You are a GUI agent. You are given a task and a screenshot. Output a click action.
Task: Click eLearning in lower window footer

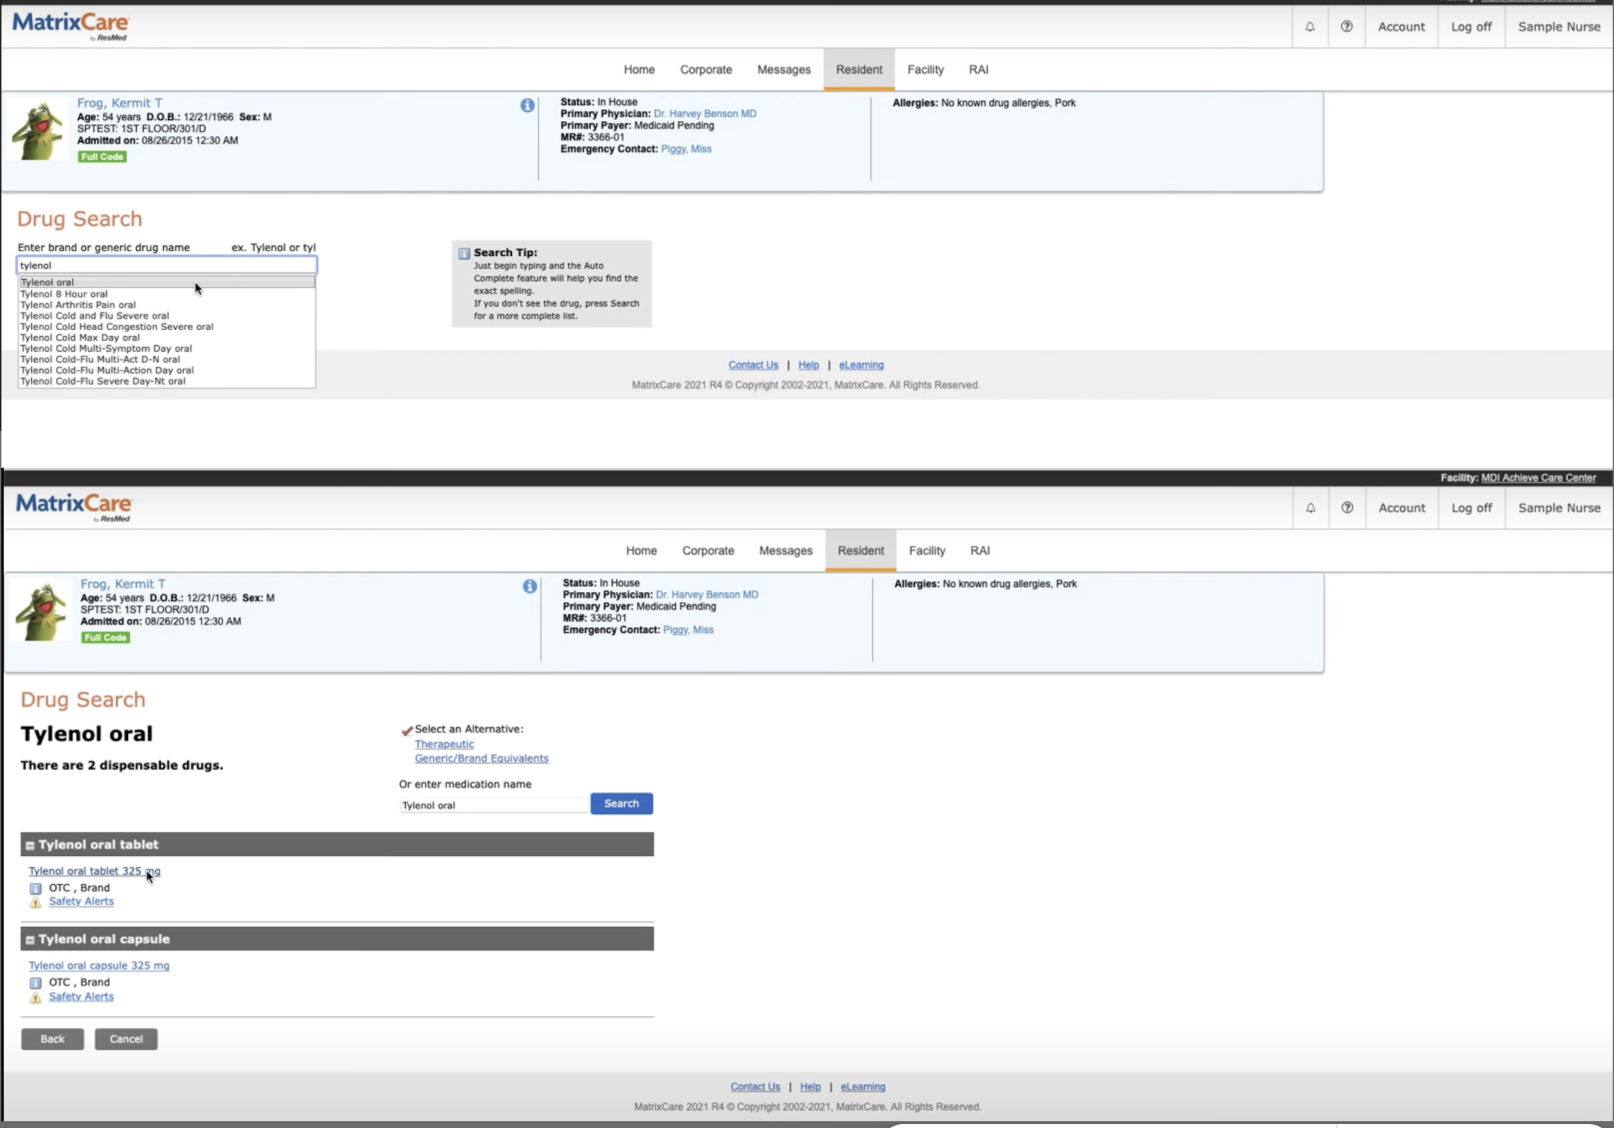tap(863, 1087)
